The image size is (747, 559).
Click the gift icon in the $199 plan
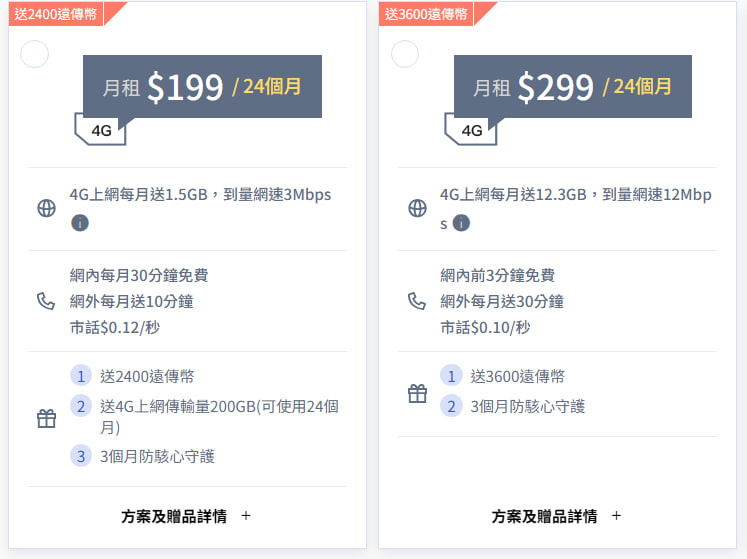click(46, 418)
